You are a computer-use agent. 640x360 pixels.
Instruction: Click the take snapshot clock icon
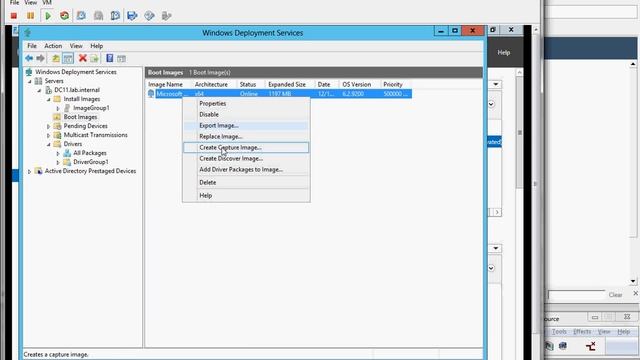(81, 16)
